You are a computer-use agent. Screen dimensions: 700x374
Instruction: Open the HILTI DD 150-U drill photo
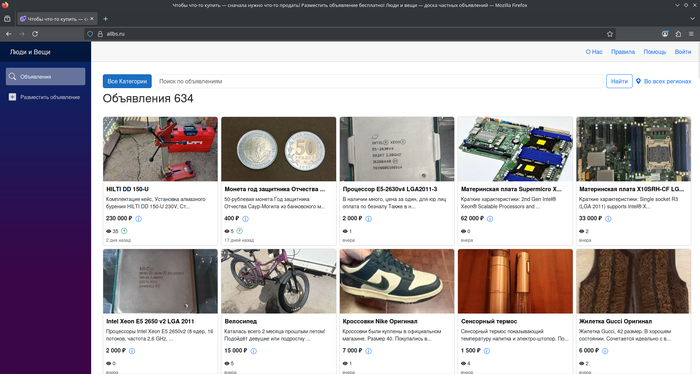(160, 149)
